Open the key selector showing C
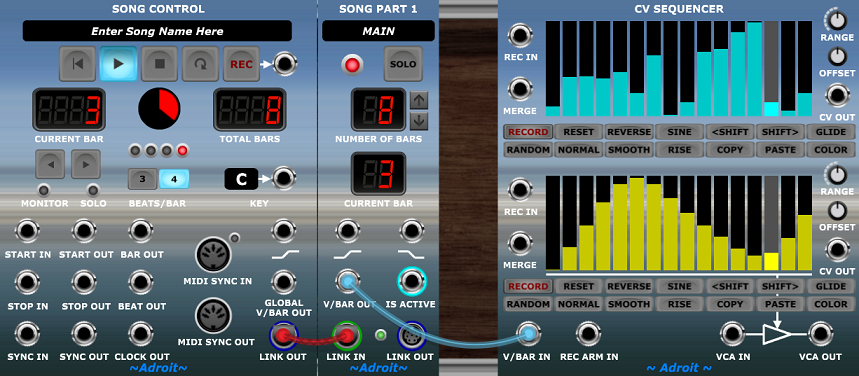The image size is (859, 376). pyautogui.click(x=241, y=179)
